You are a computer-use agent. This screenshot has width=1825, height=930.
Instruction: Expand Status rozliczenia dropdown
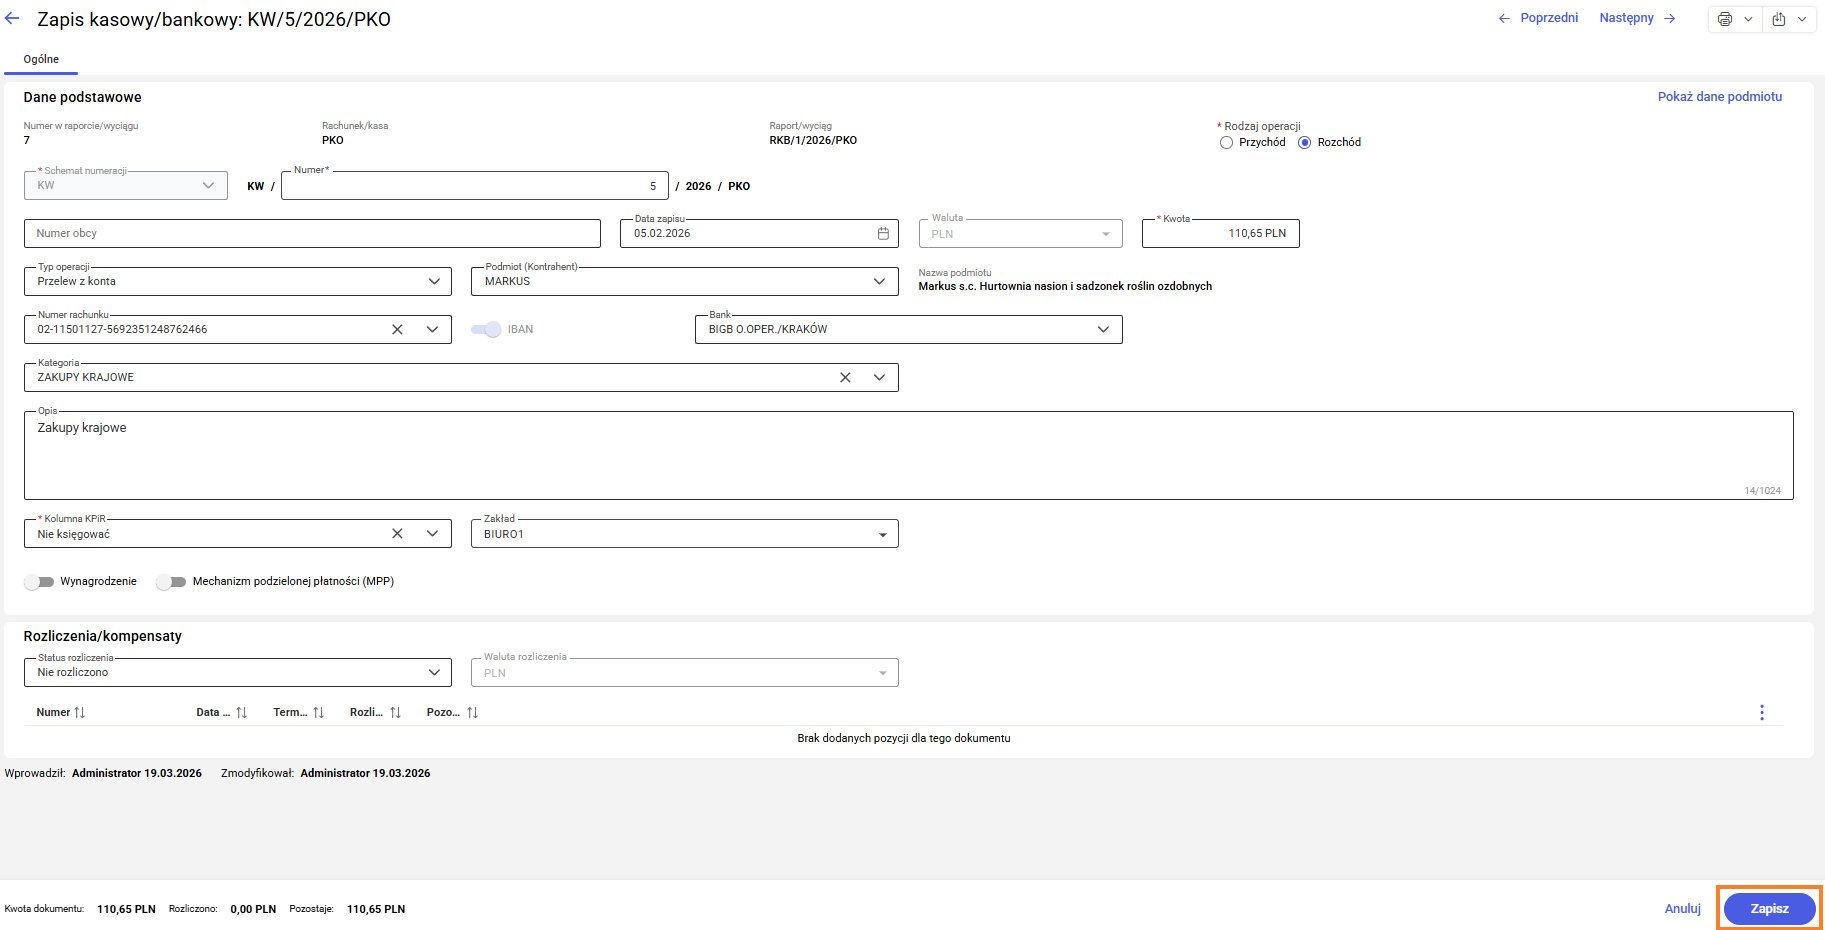433,673
